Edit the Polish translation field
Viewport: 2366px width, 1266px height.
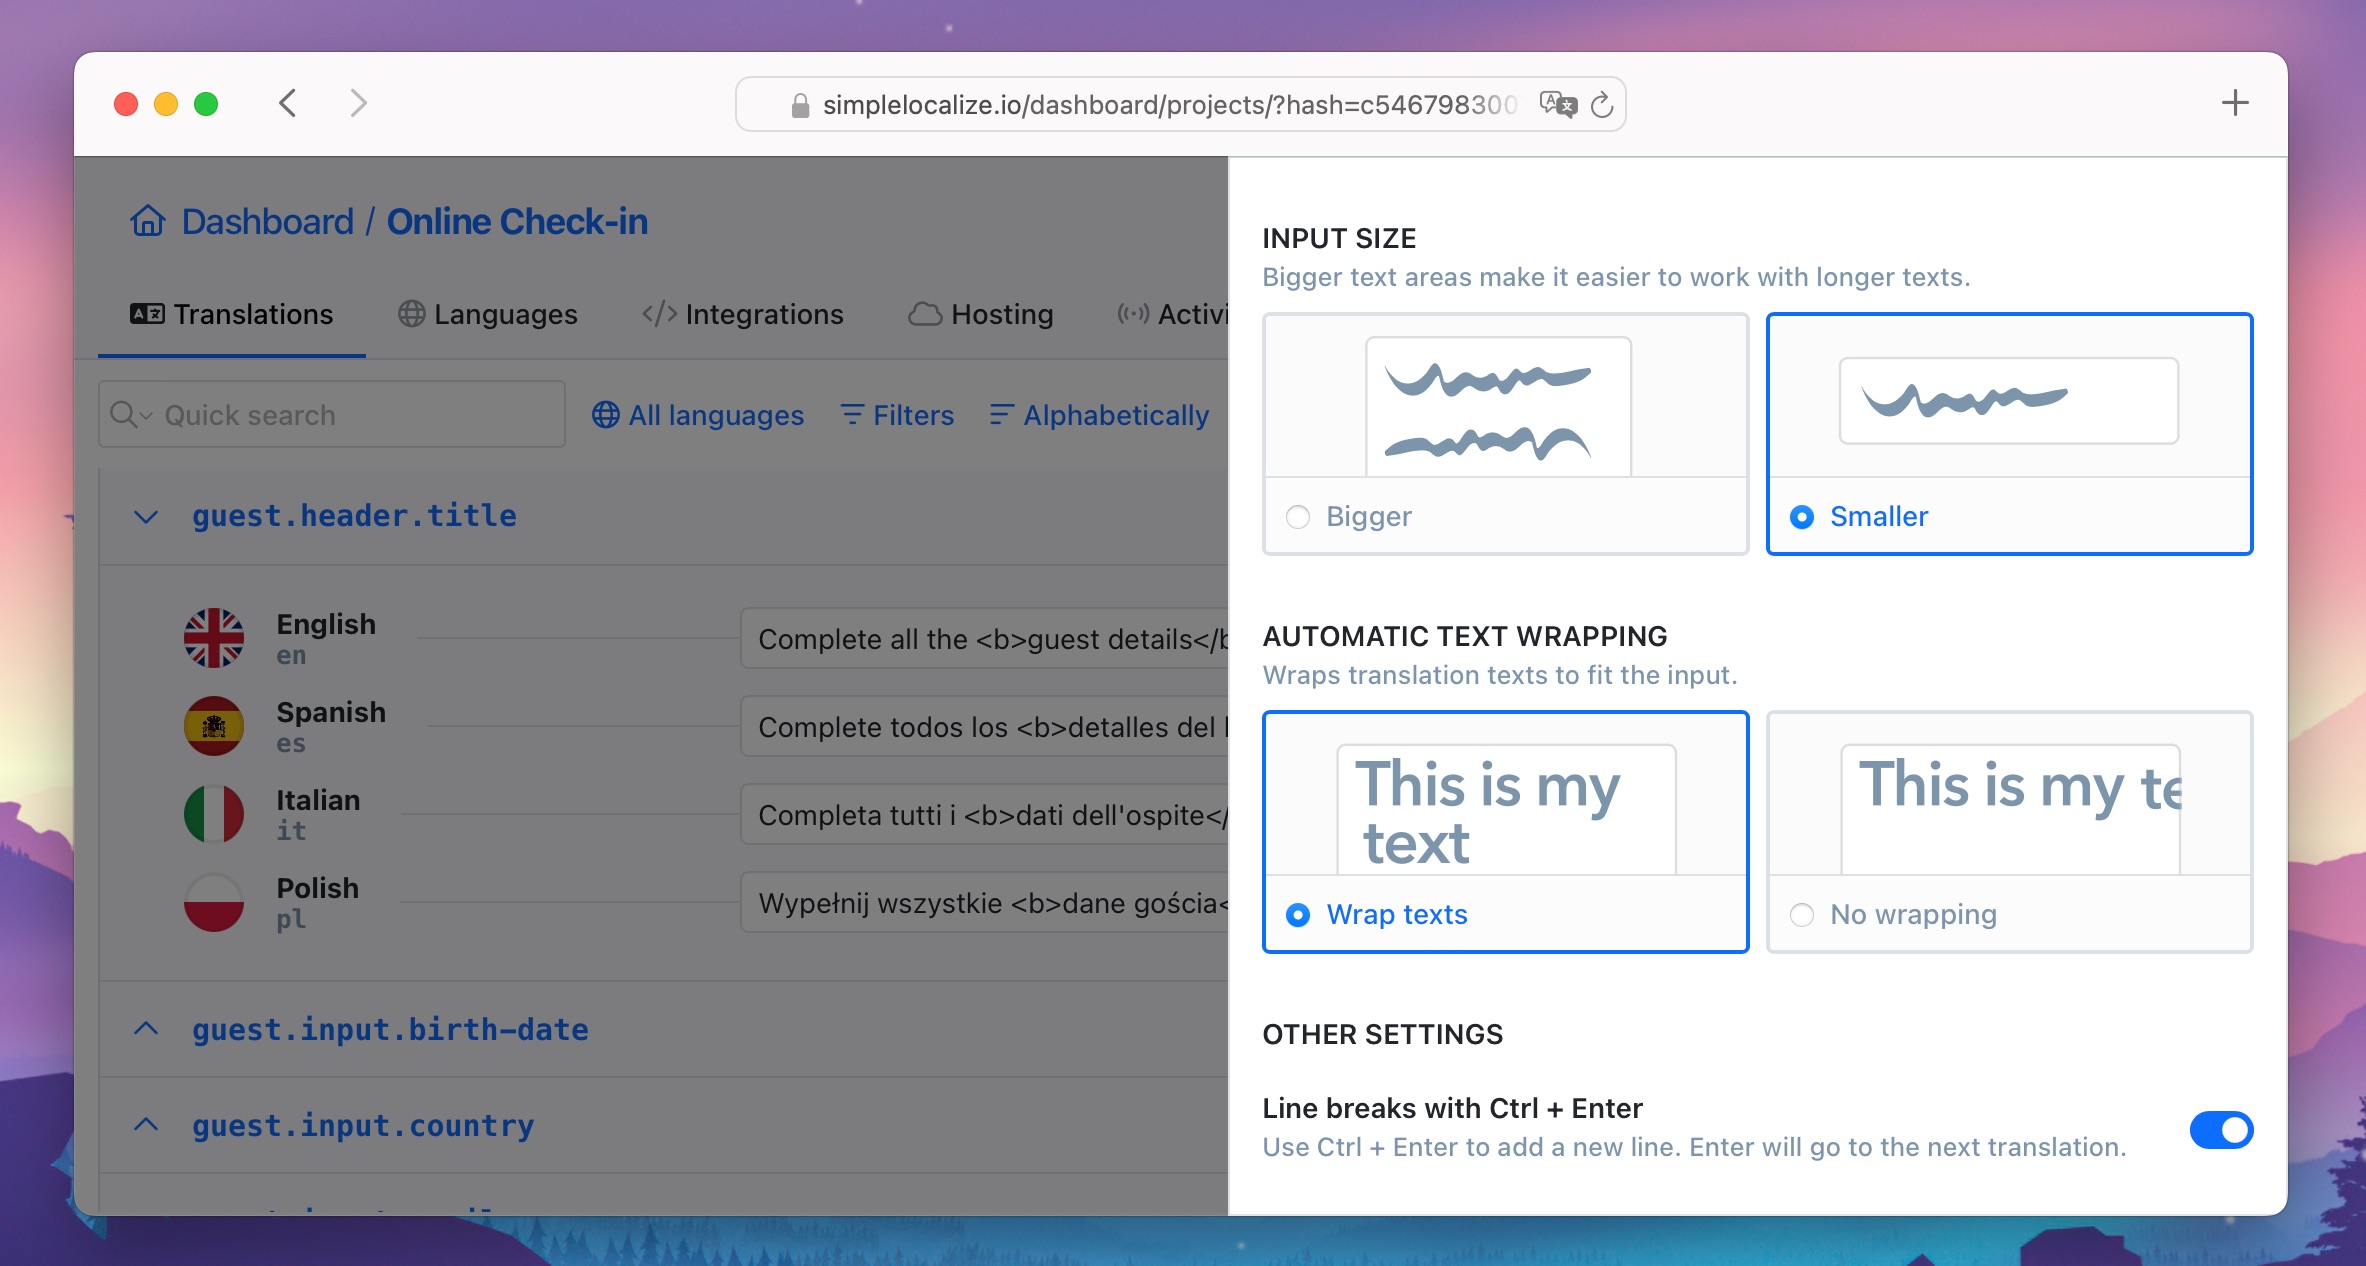pos(984,902)
